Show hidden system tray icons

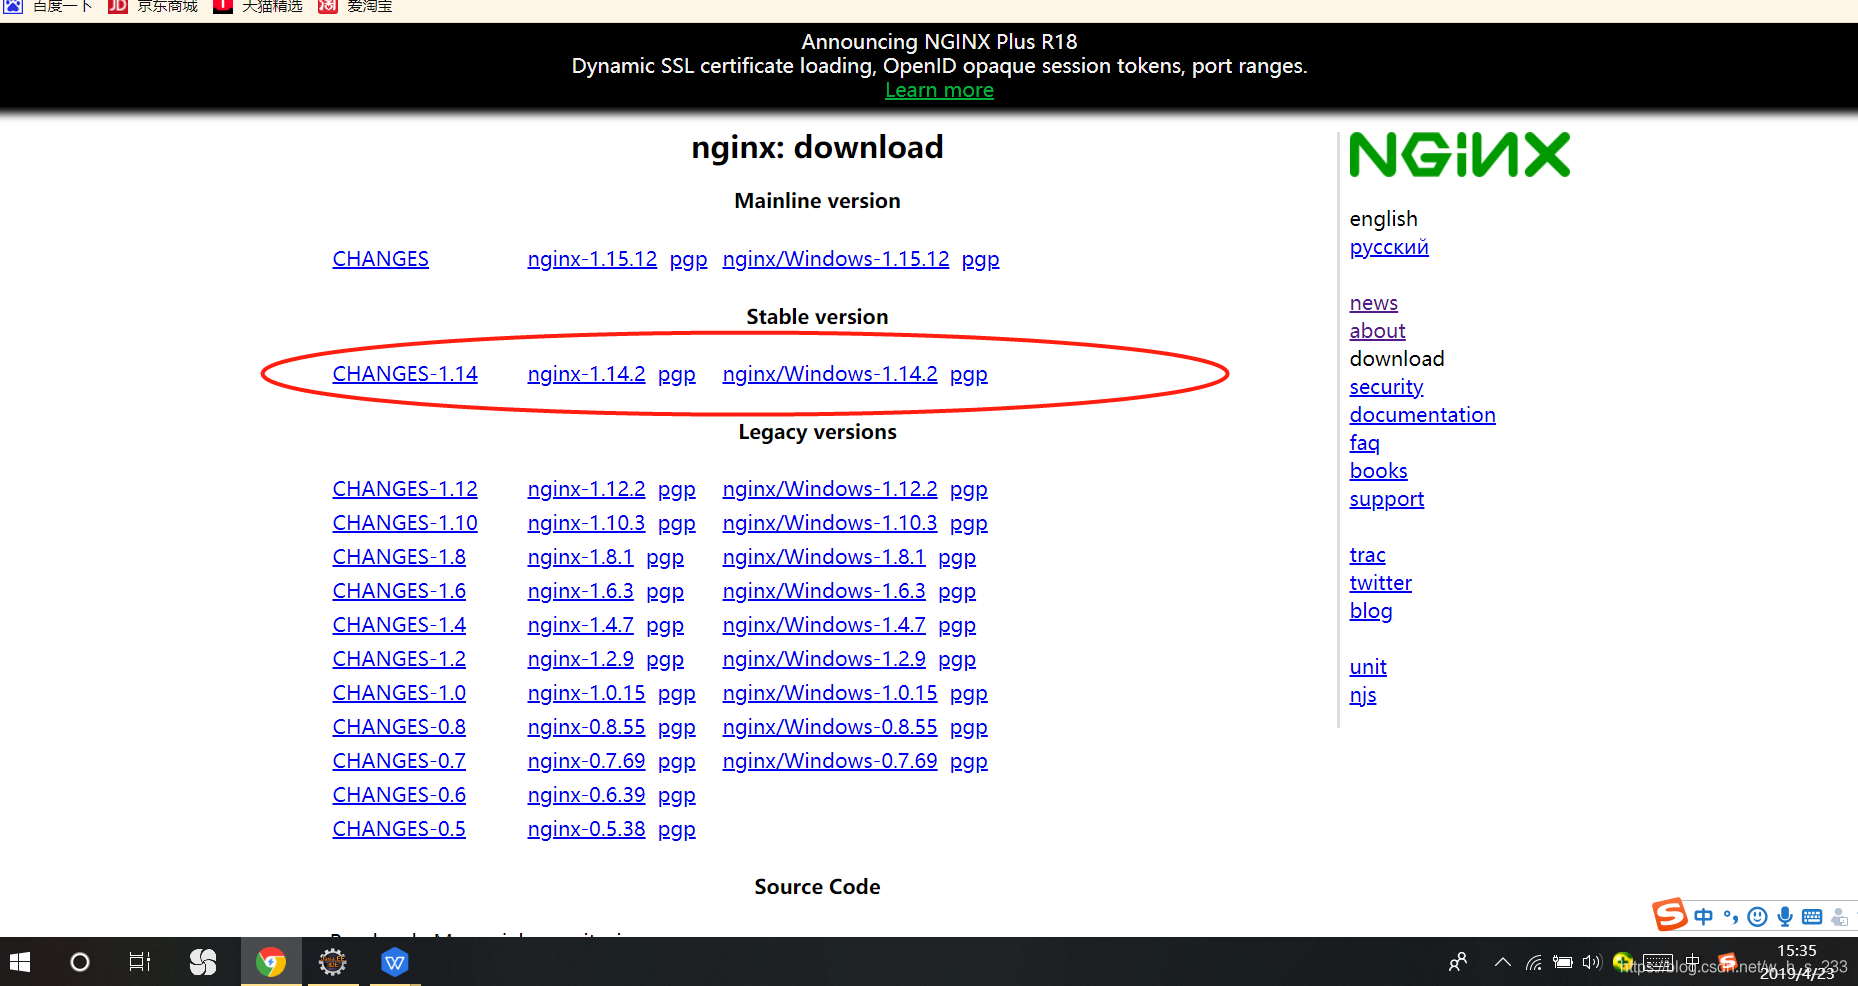1503,962
